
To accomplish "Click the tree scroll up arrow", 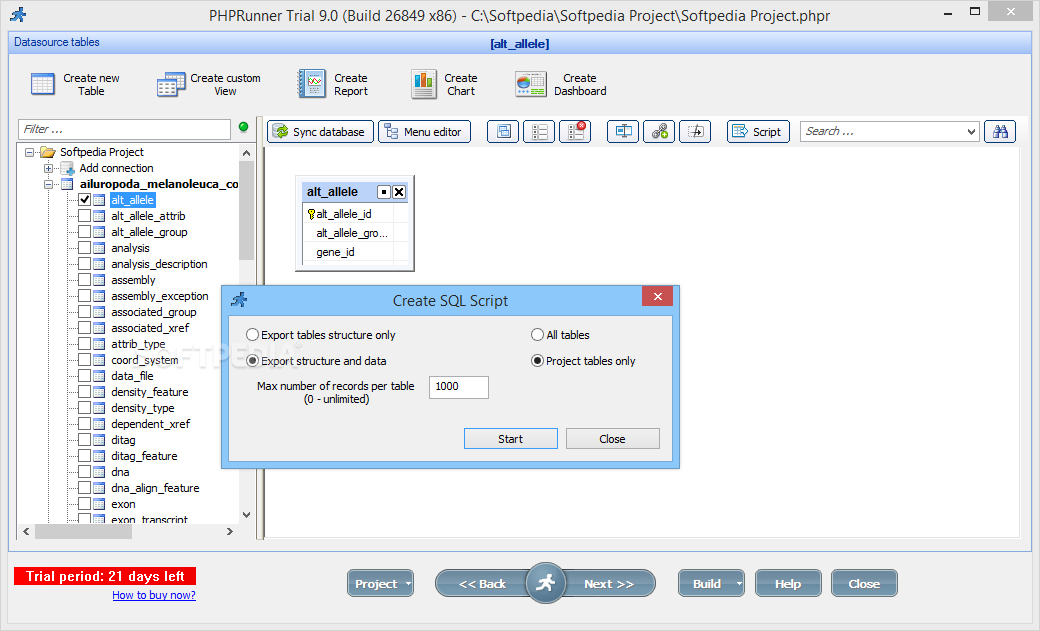I will [x=247, y=153].
